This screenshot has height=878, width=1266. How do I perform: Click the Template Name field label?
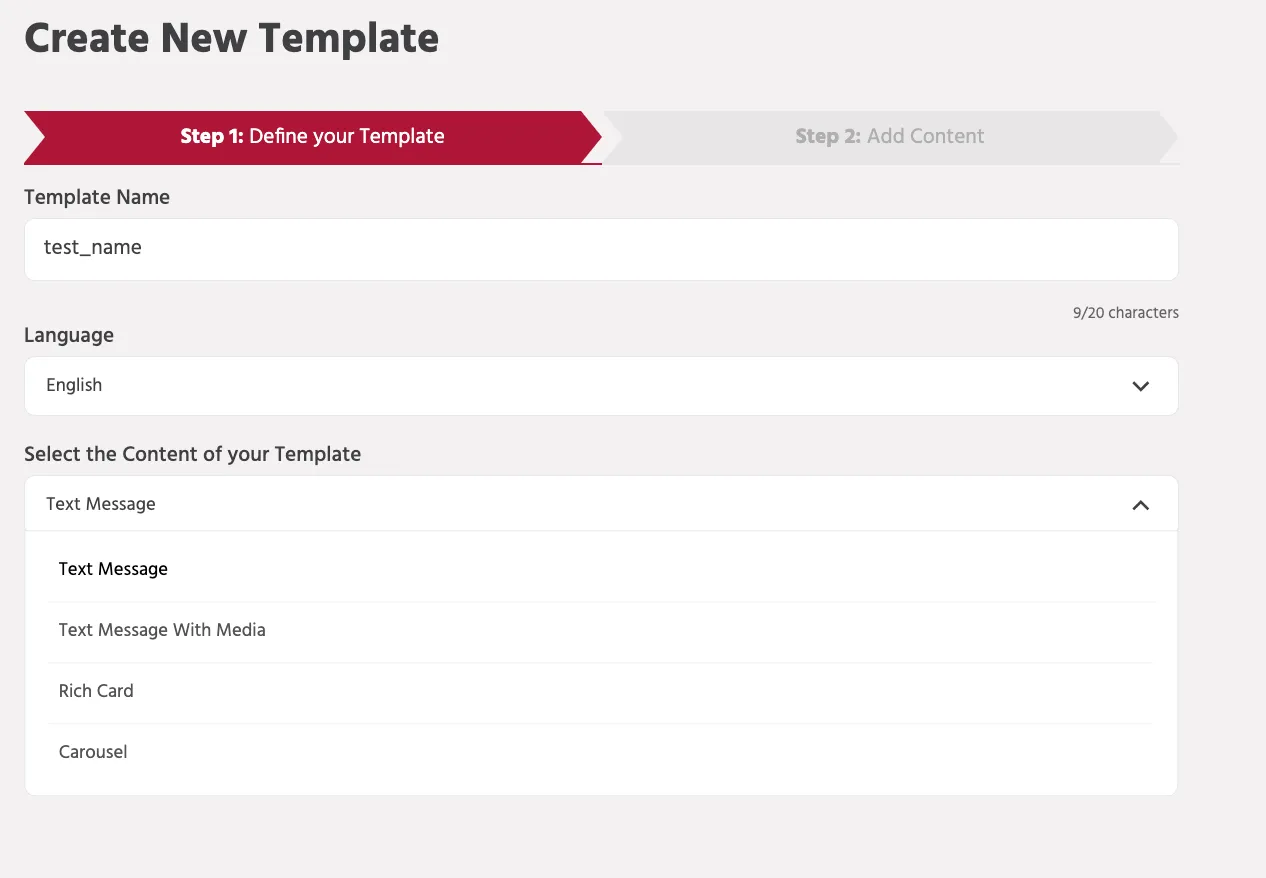tap(97, 197)
